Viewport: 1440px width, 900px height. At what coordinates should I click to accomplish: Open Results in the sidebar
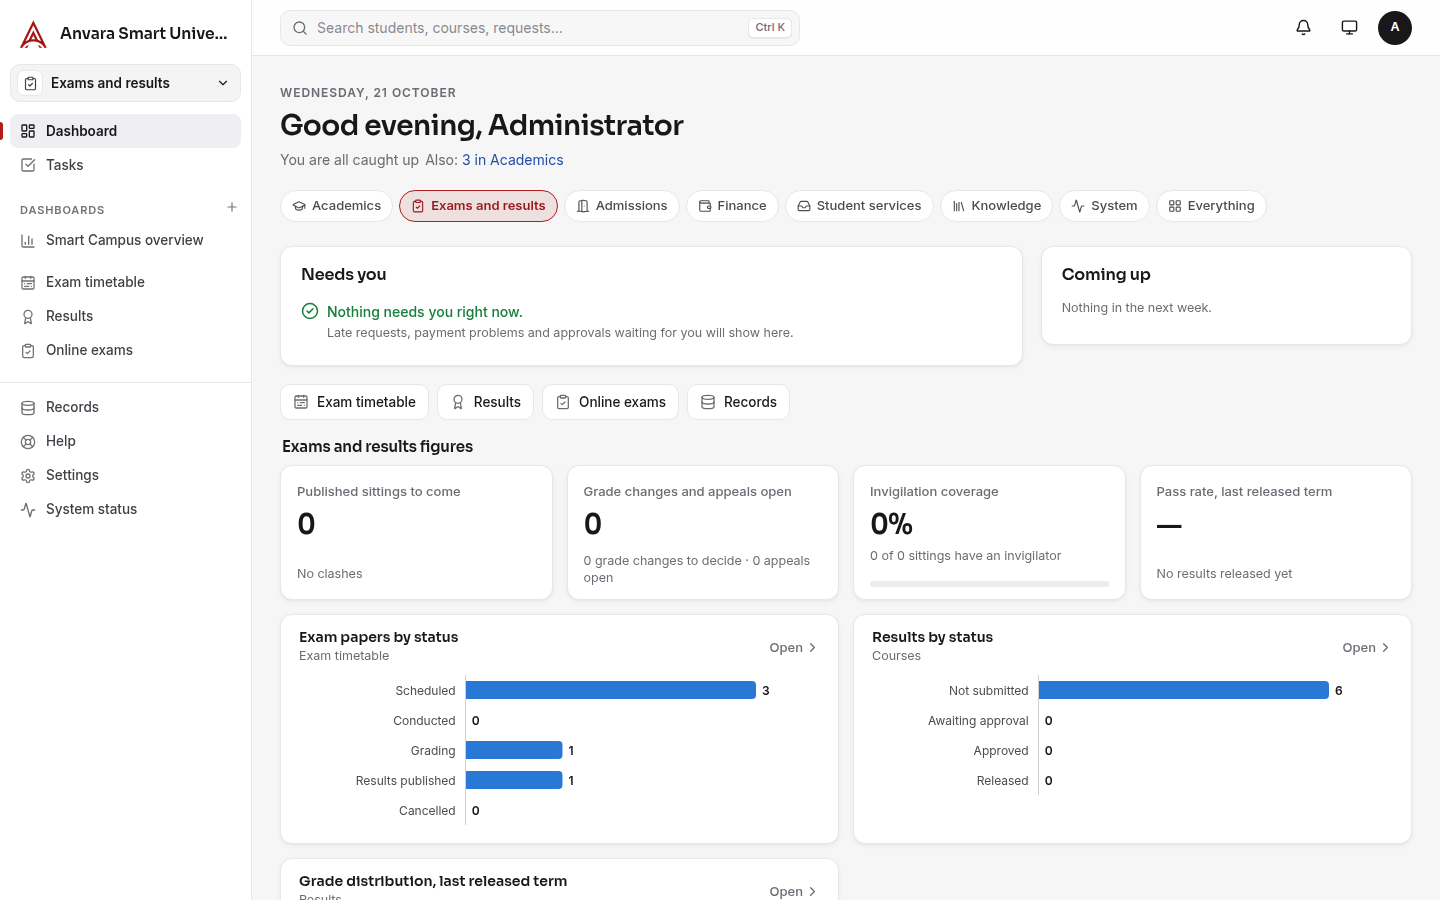pos(125,316)
